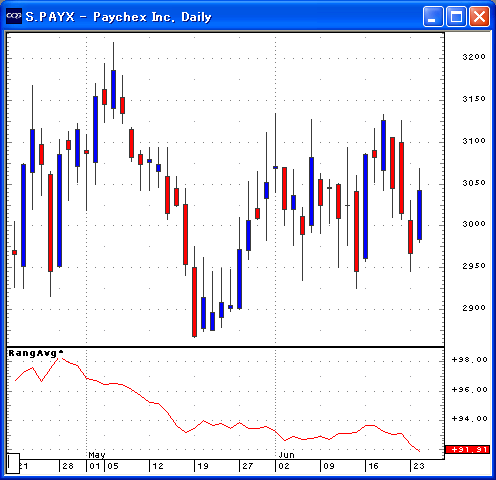Click the 12 date label on time axis
496x480 pixels.
click(158, 466)
